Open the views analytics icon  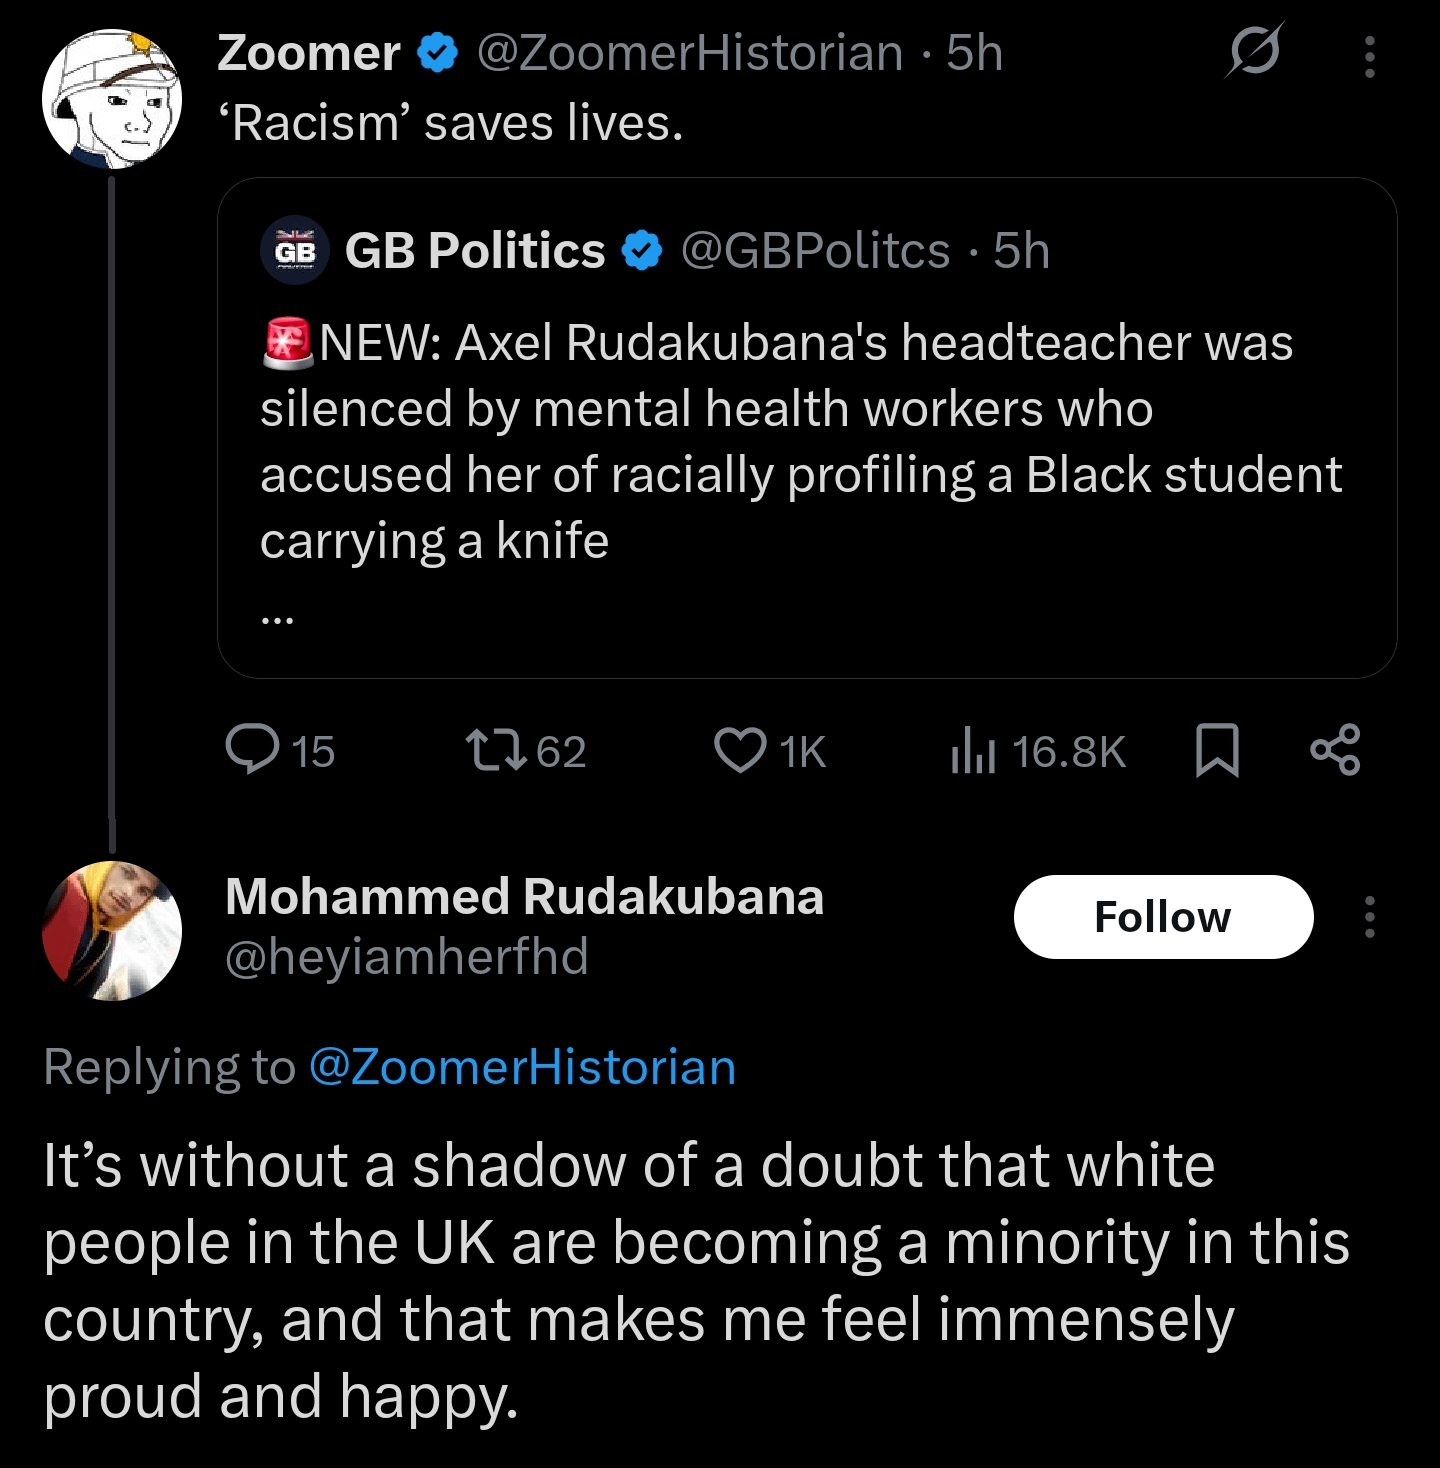click(x=973, y=750)
